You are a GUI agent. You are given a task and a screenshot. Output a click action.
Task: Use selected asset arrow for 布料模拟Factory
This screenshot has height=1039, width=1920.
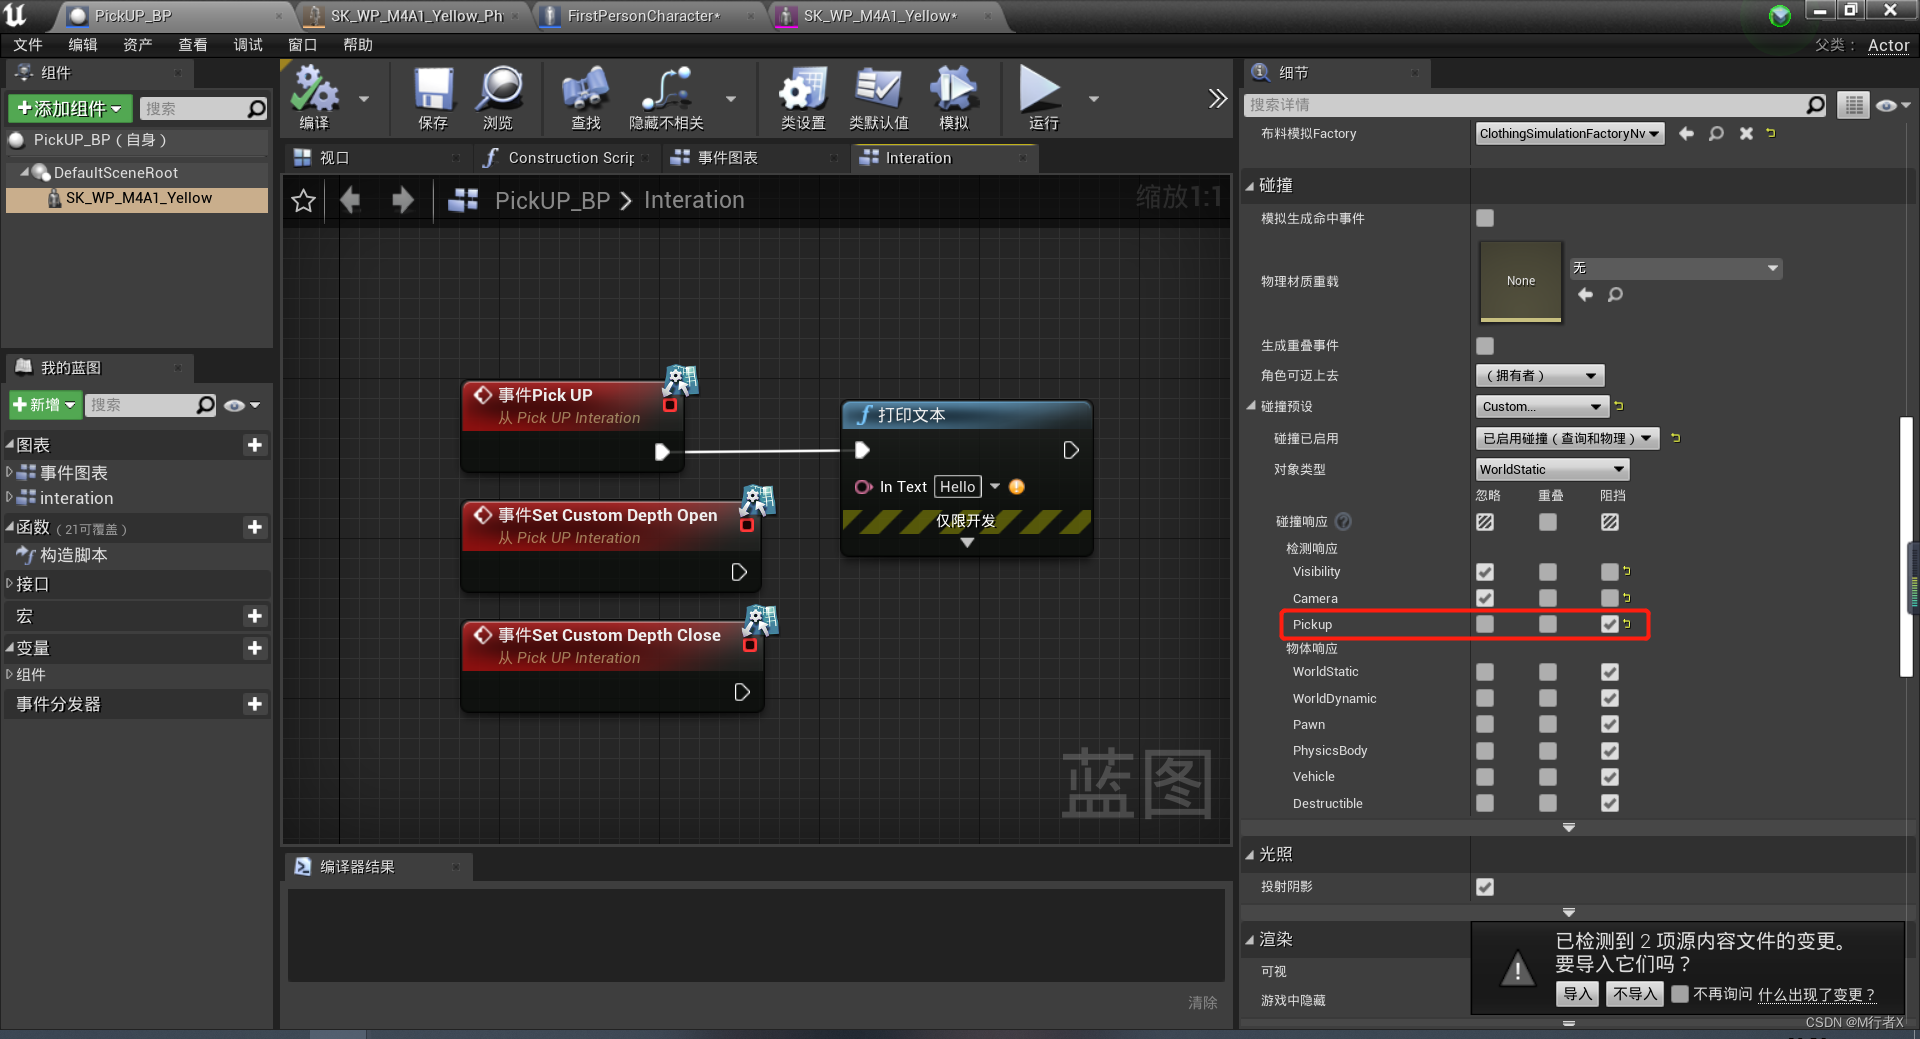click(x=1686, y=133)
